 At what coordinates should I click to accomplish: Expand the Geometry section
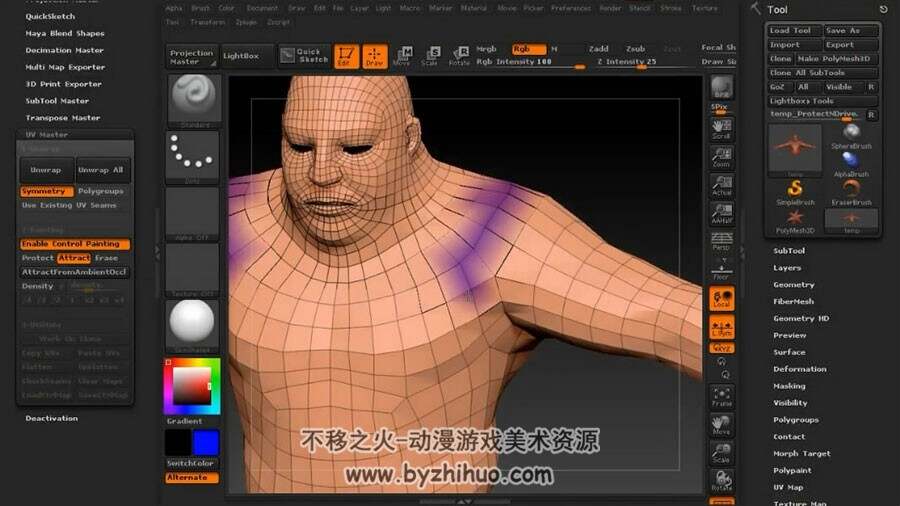(793, 285)
